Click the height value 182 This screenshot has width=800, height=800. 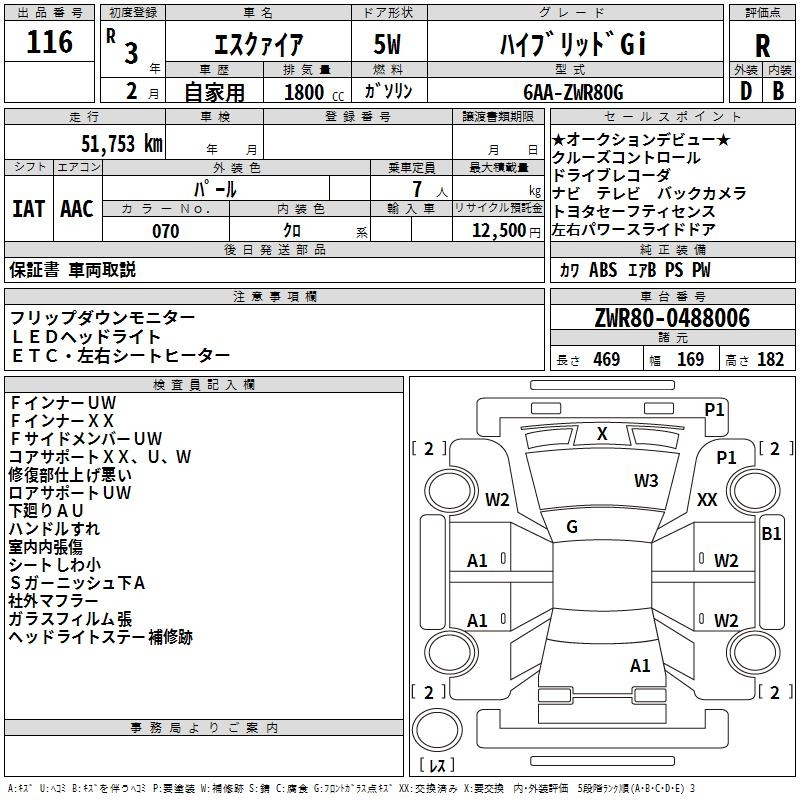770,359
